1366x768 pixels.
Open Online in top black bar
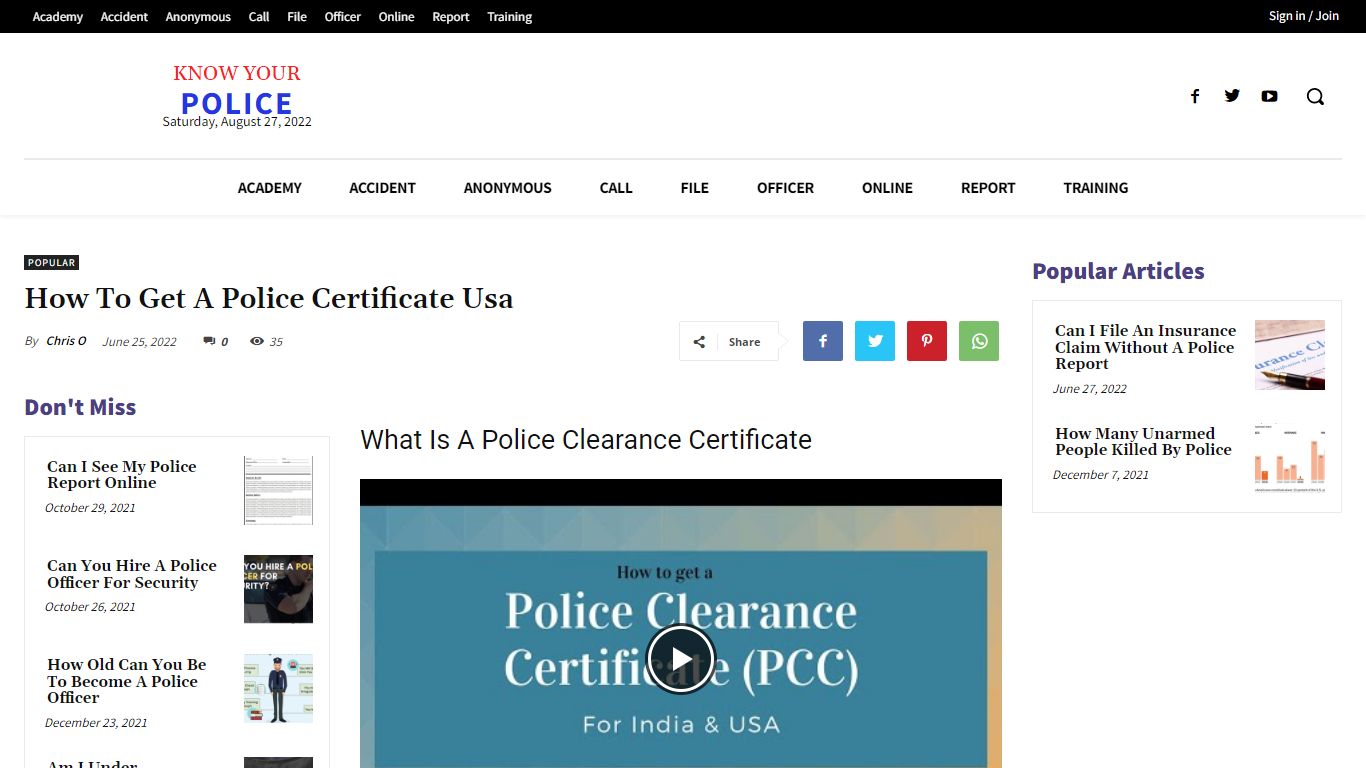click(x=397, y=17)
